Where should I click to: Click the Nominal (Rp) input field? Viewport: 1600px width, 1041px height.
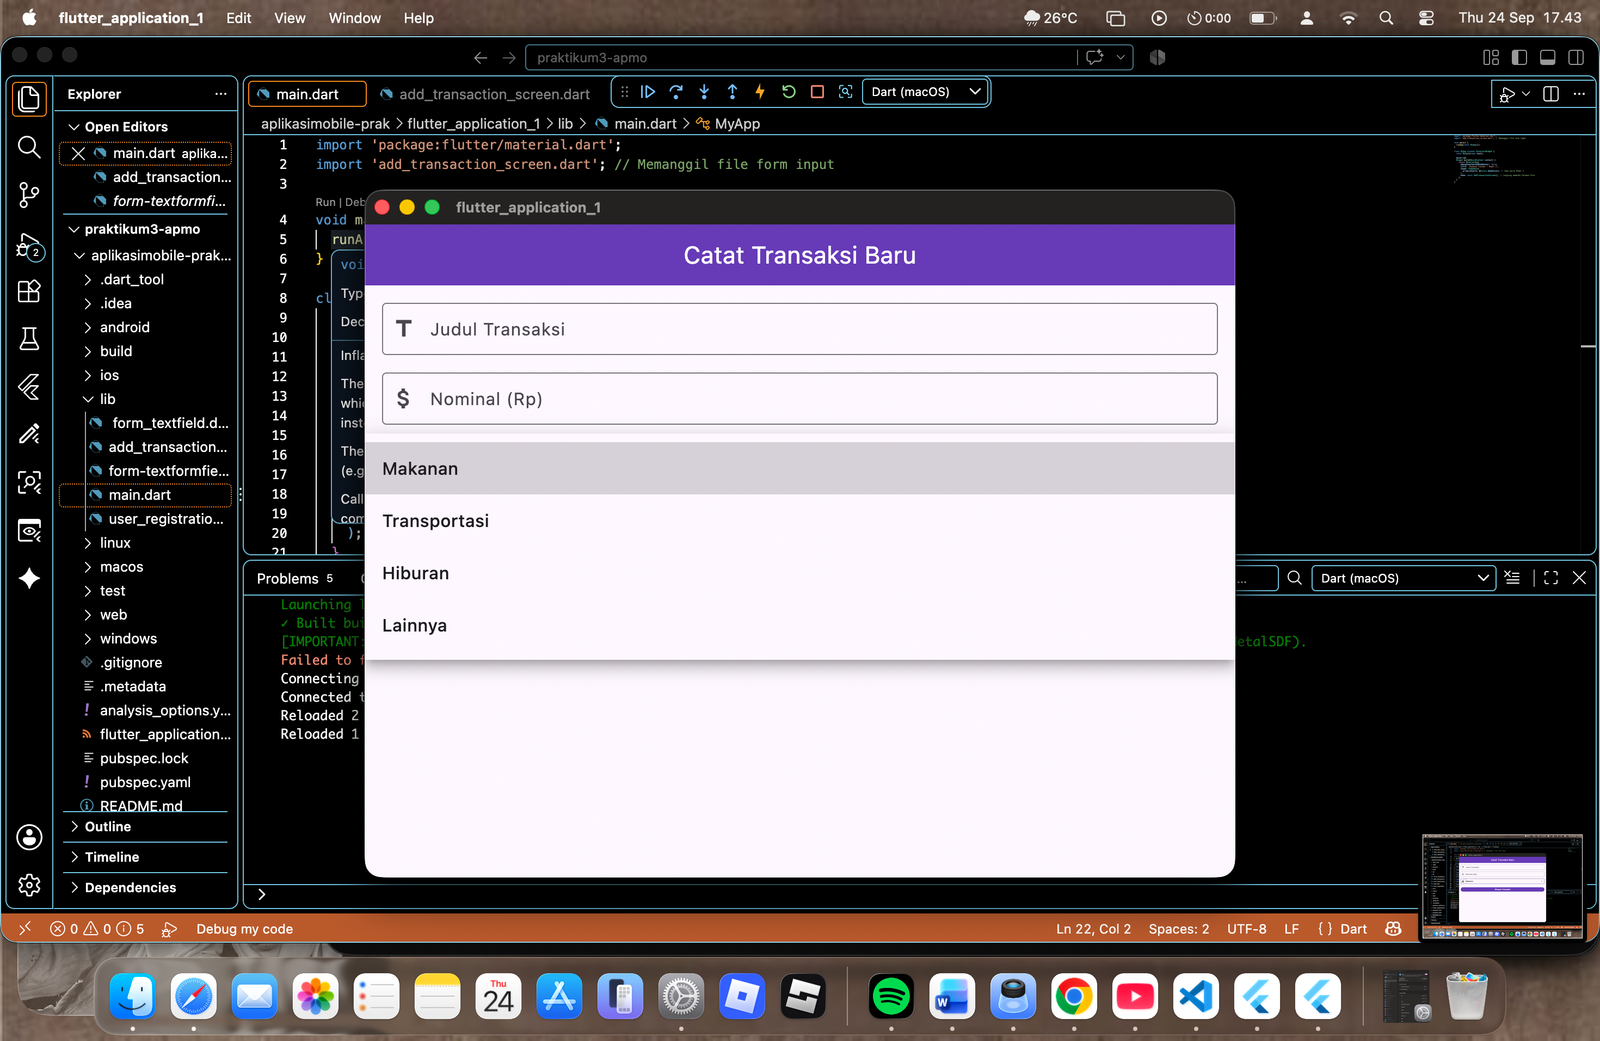(800, 399)
